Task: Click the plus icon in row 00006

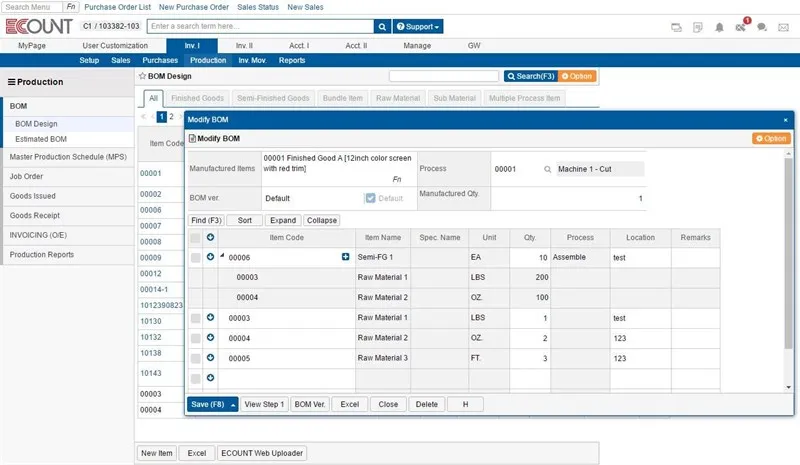Action: (x=346, y=257)
